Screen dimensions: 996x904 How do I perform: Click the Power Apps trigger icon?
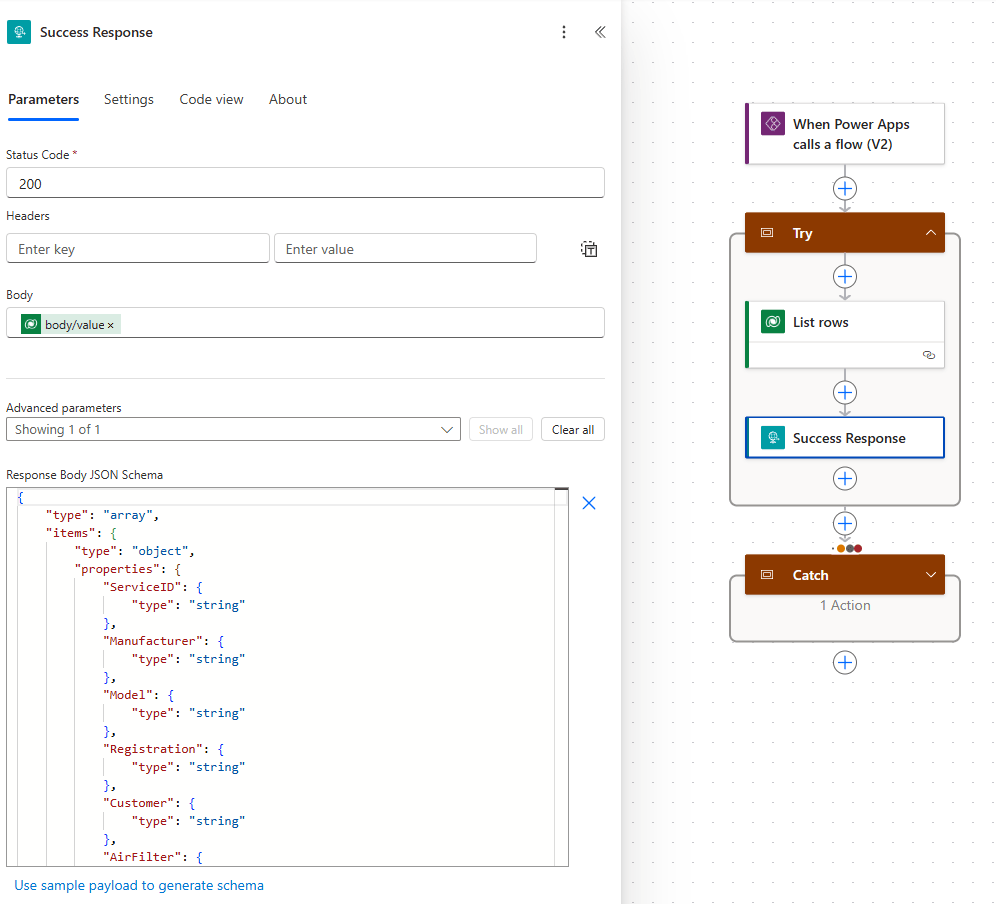click(x=772, y=124)
